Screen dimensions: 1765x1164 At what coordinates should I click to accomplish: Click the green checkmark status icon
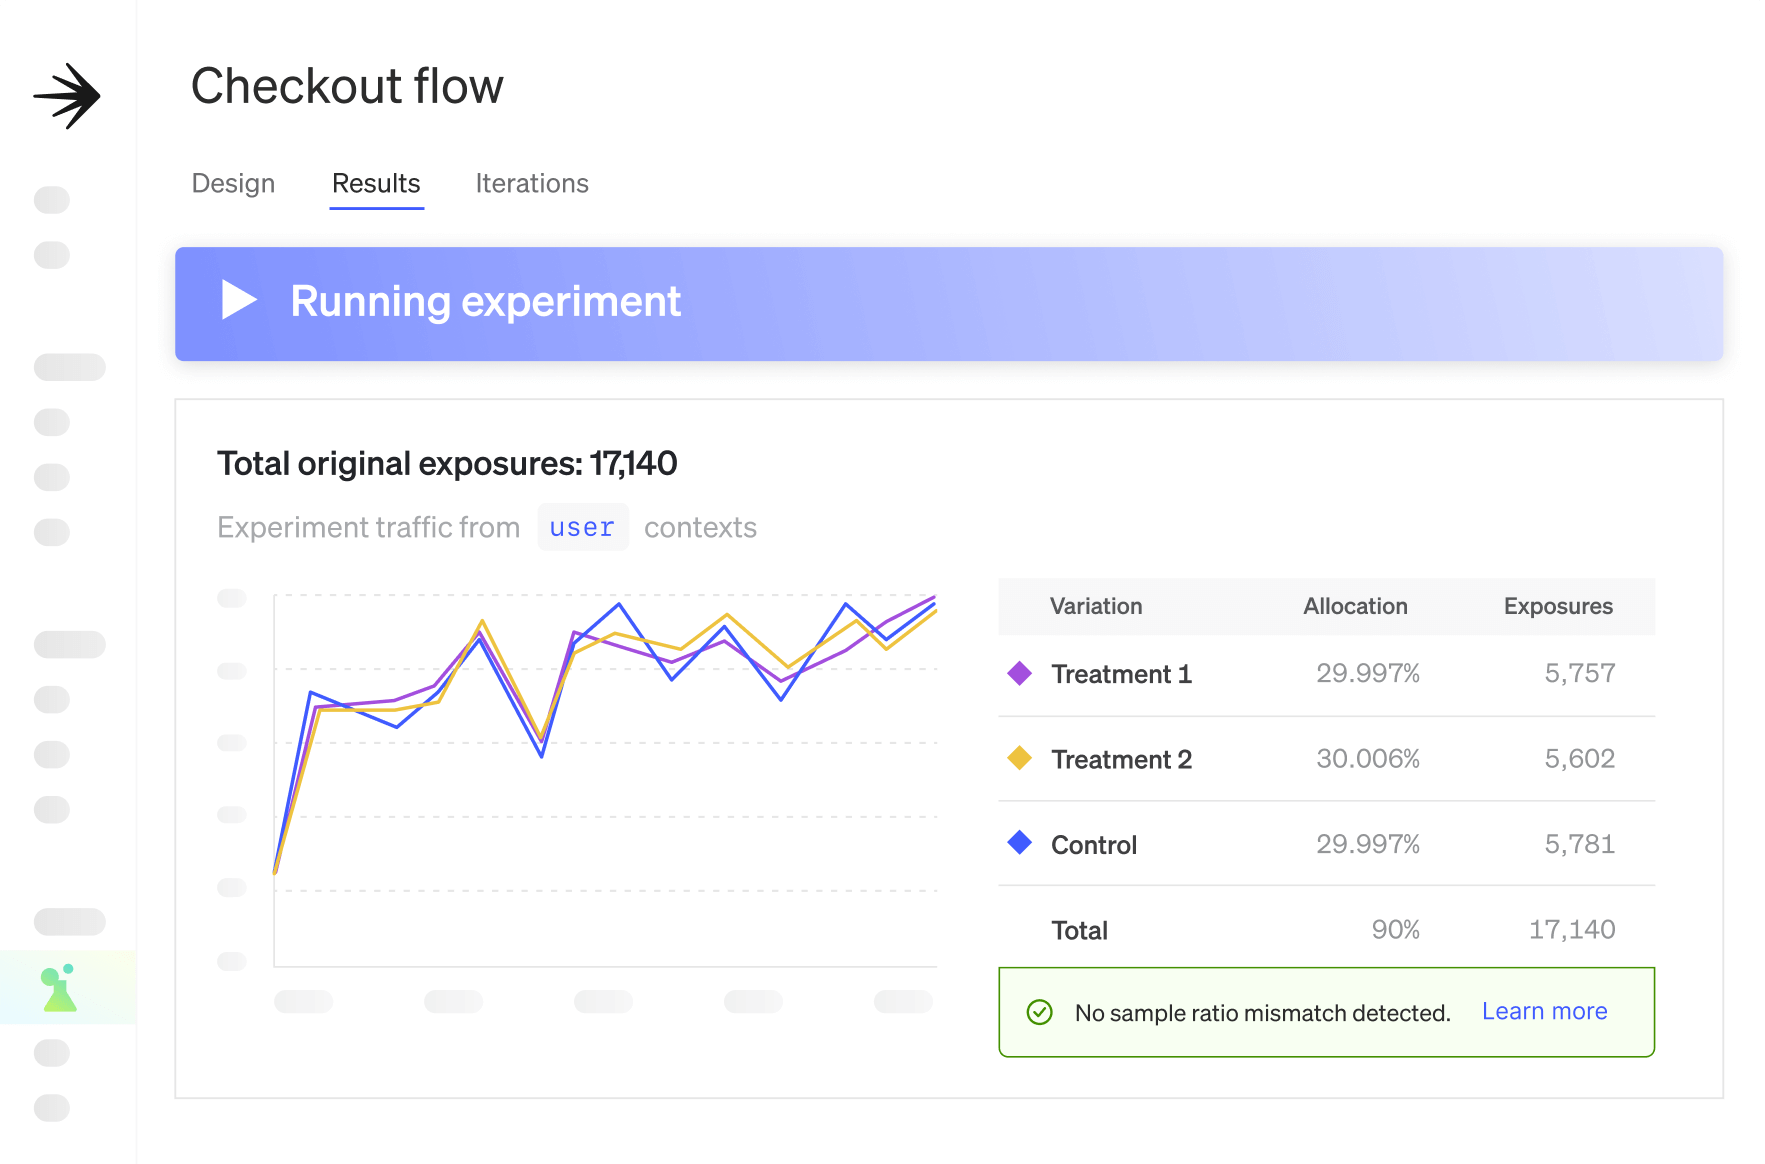coord(1039,1012)
